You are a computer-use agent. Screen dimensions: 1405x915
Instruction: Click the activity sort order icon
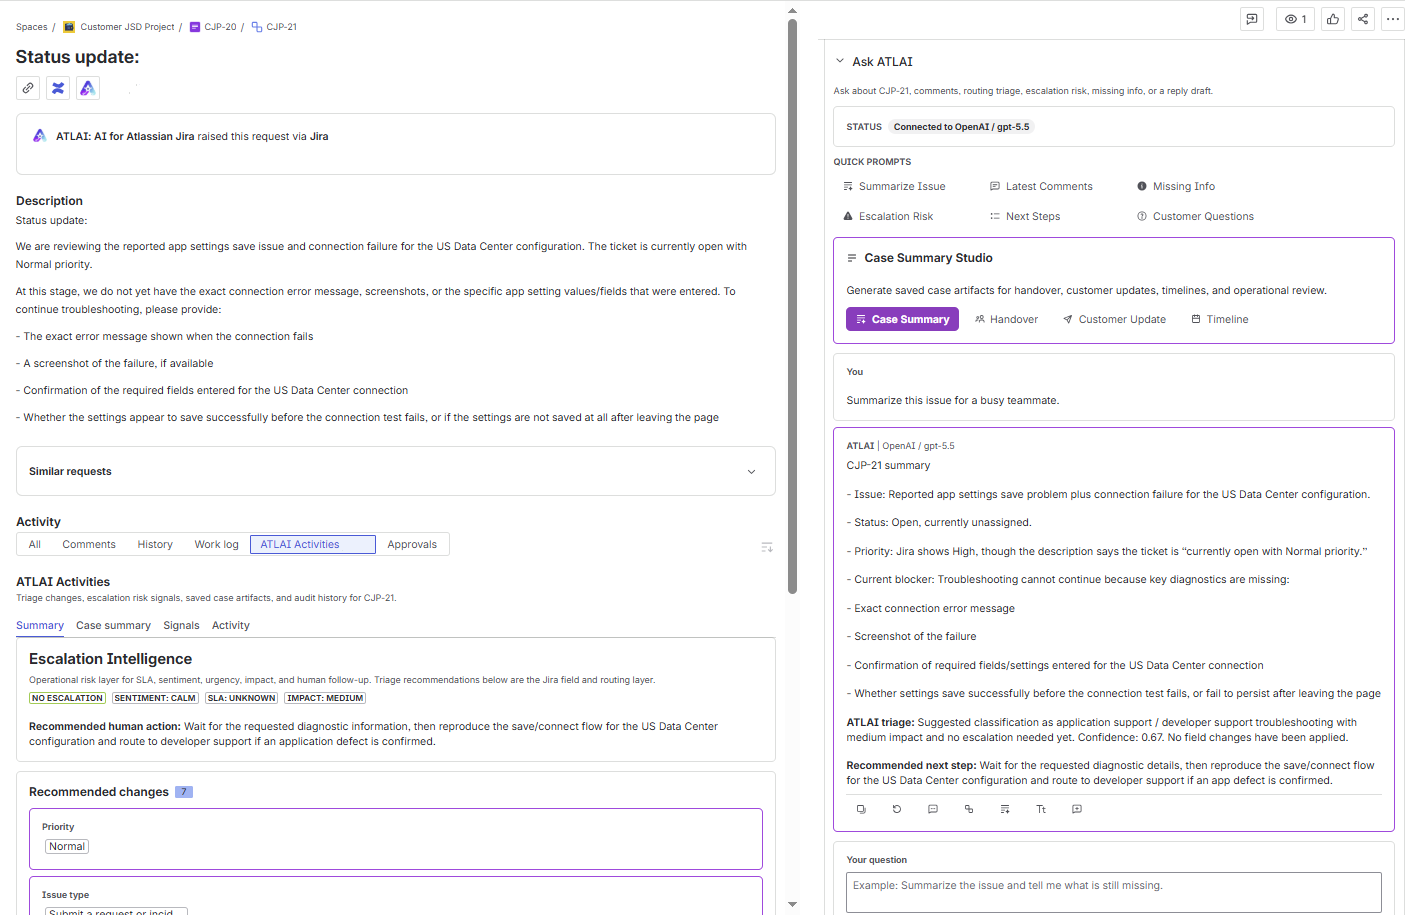[x=767, y=547]
